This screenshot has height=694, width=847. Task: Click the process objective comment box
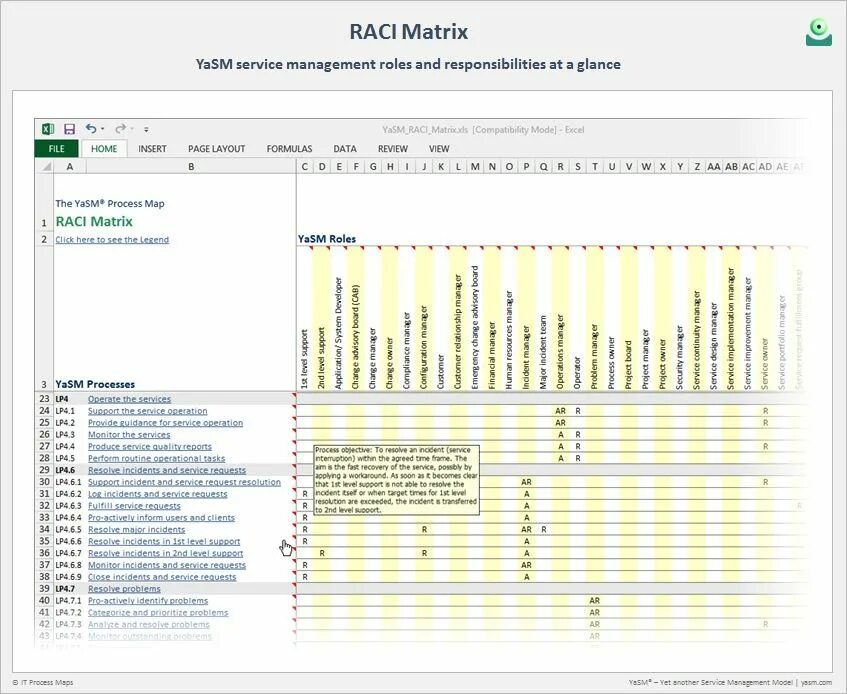[396, 480]
